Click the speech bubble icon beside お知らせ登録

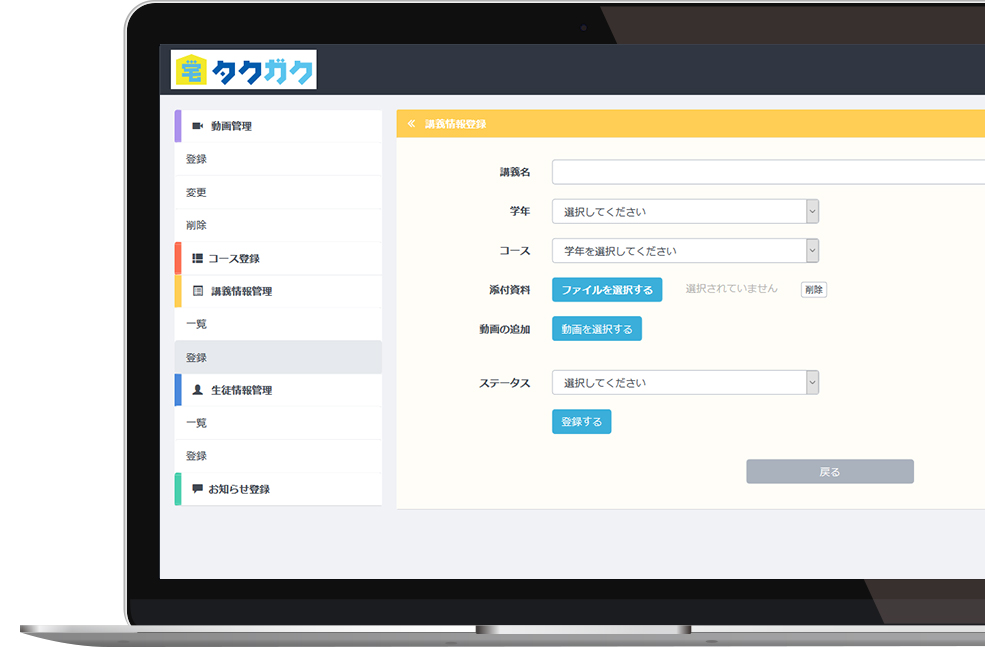click(197, 489)
